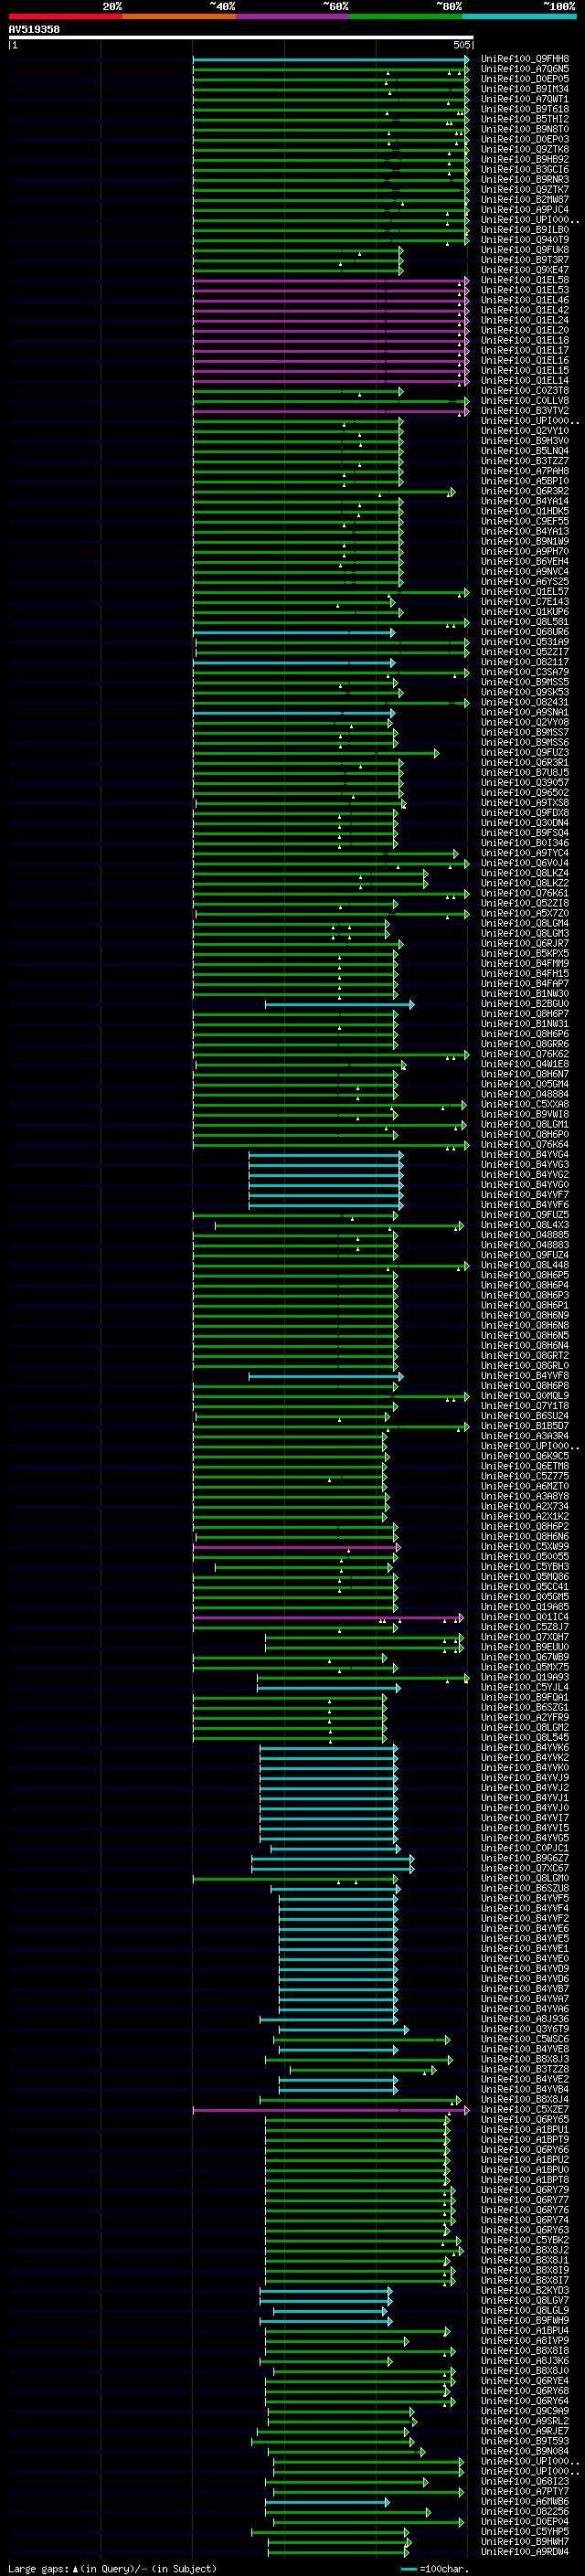
Task: Click the purple alignment bar of C5XZE7
Action: pyautogui.click(x=331, y=2110)
